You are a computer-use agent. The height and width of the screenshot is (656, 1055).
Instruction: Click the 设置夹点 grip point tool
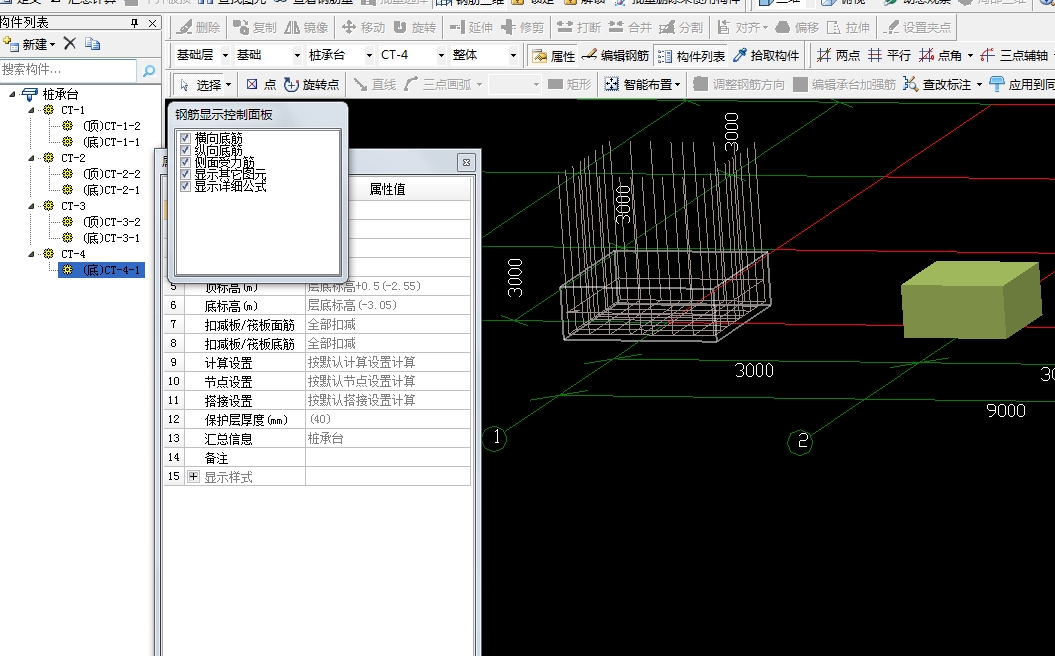(918, 28)
